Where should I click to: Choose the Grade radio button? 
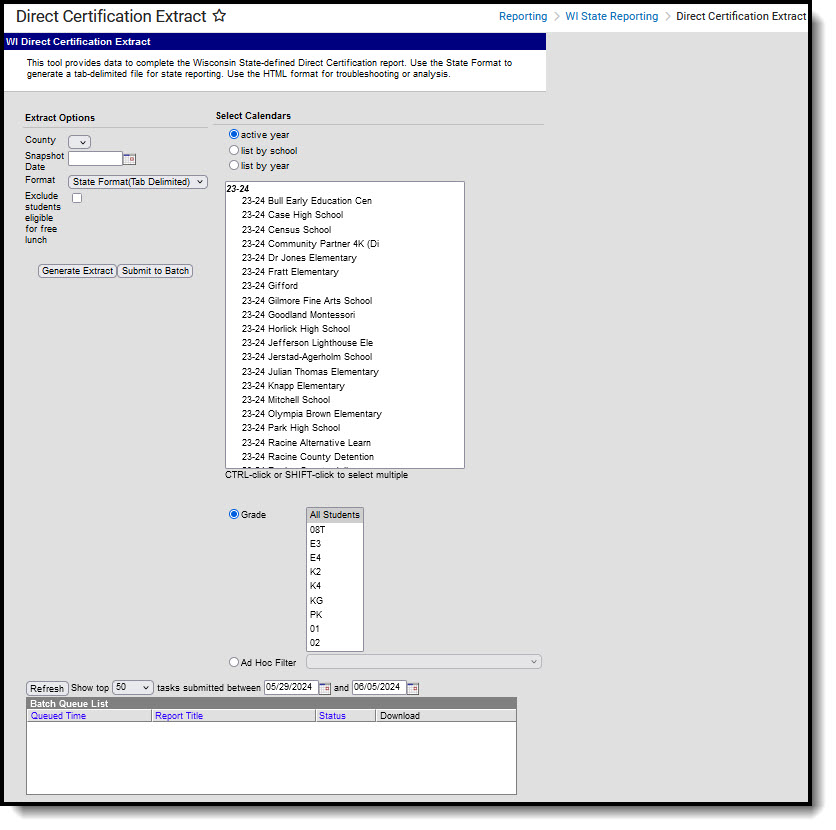point(234,514)
